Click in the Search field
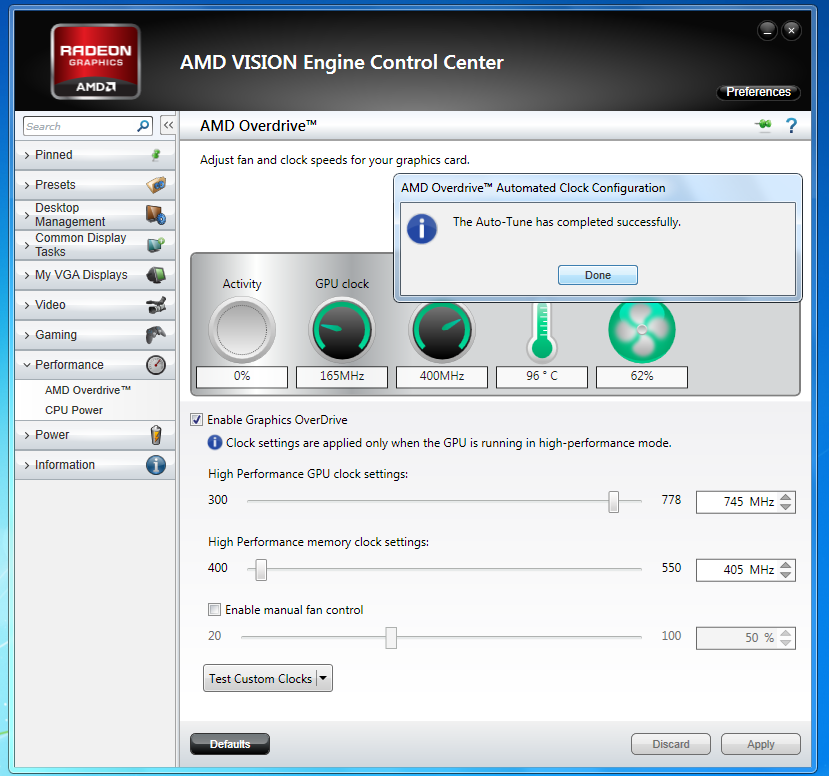This screenshot has height=776, width=829. [79, 126]
